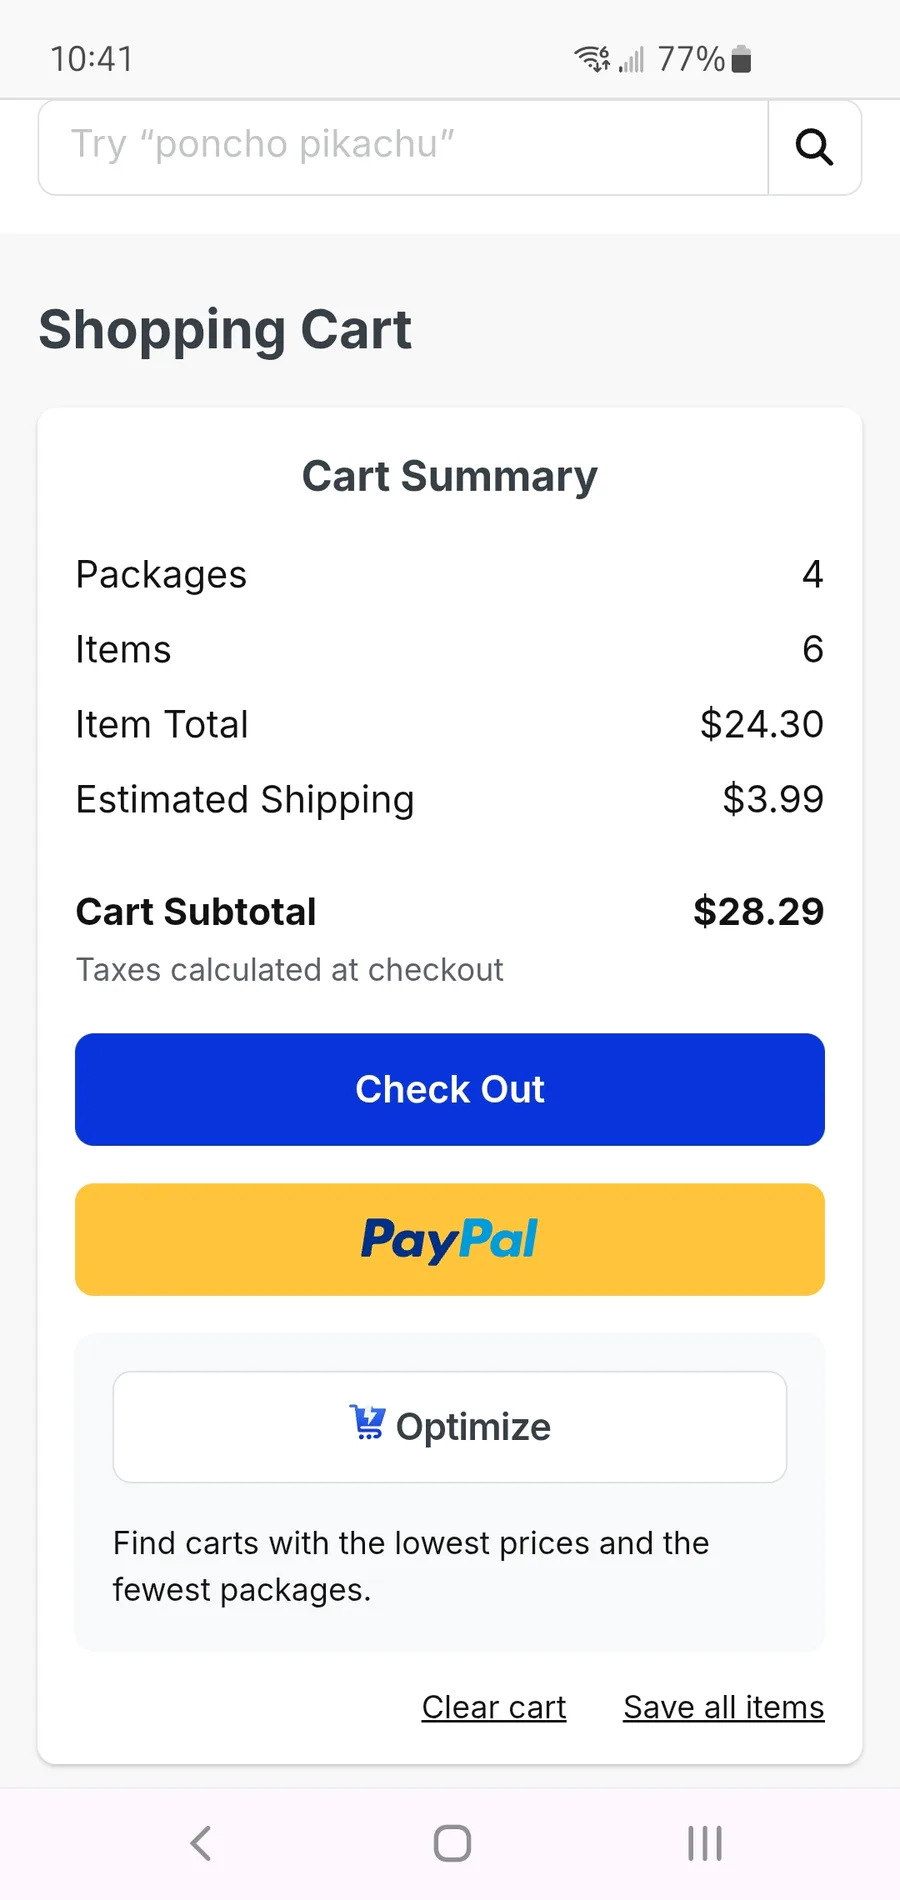This screenshot has height=1900, width=900.
Task: Pay using the PayPal button
Action: 450,1239
